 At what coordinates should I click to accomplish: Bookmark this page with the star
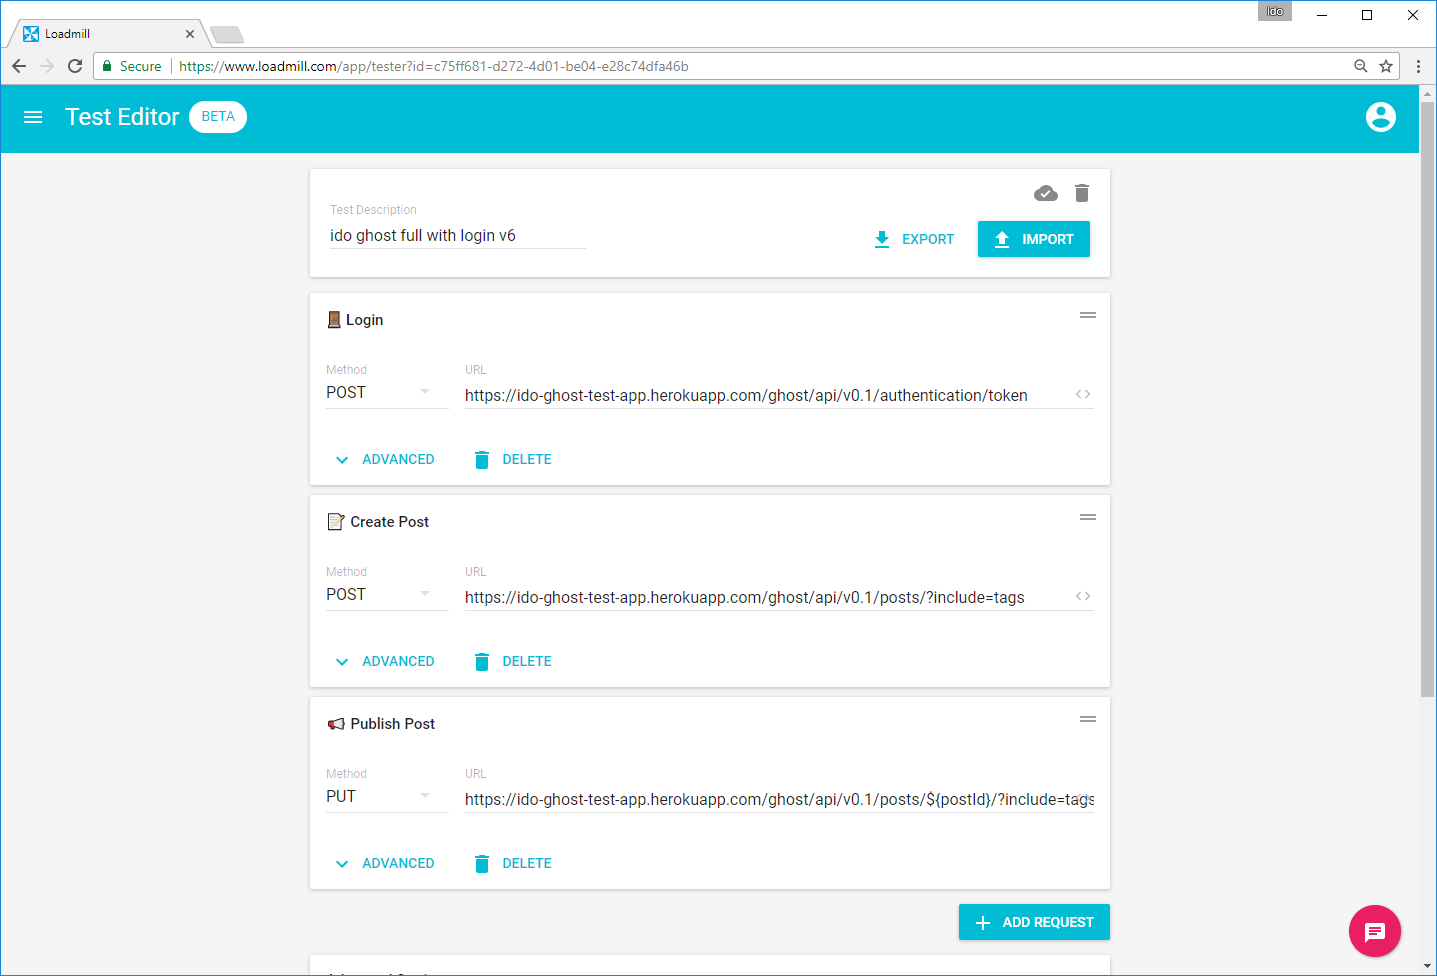[x=1386, y=66]
